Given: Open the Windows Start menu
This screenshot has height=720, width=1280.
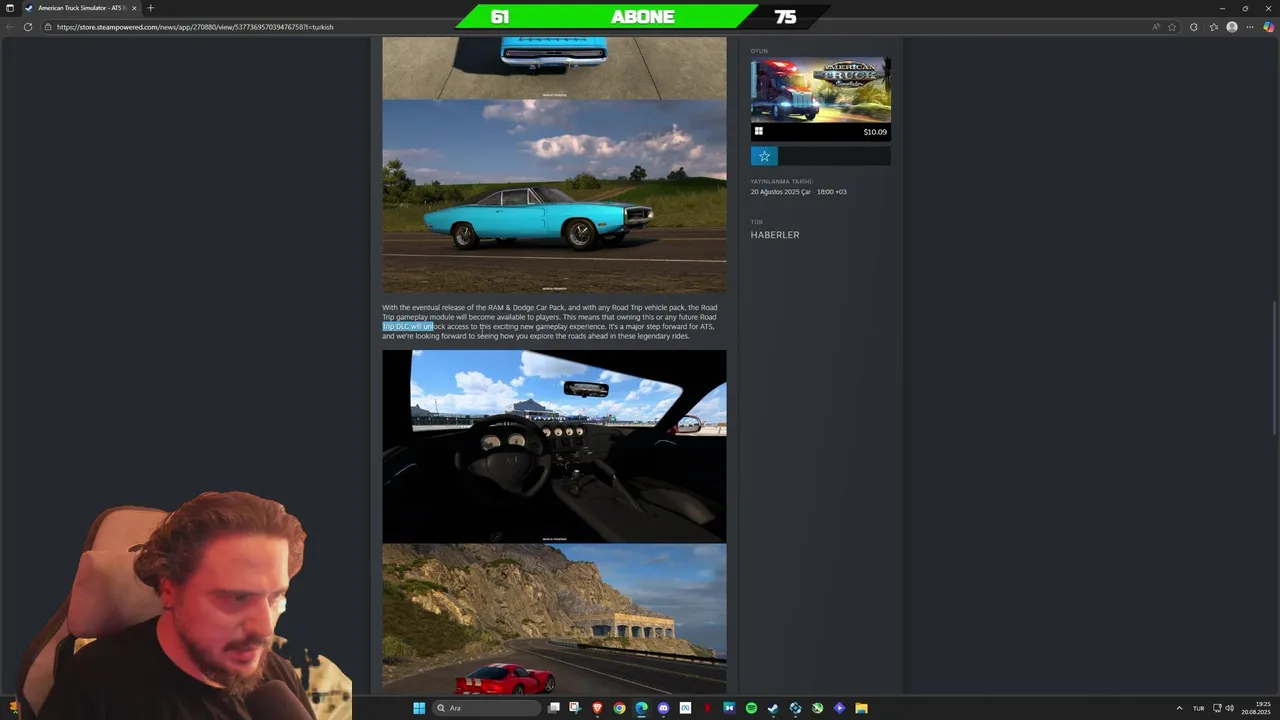Looking at the screenshot, I should pos(419,708).
